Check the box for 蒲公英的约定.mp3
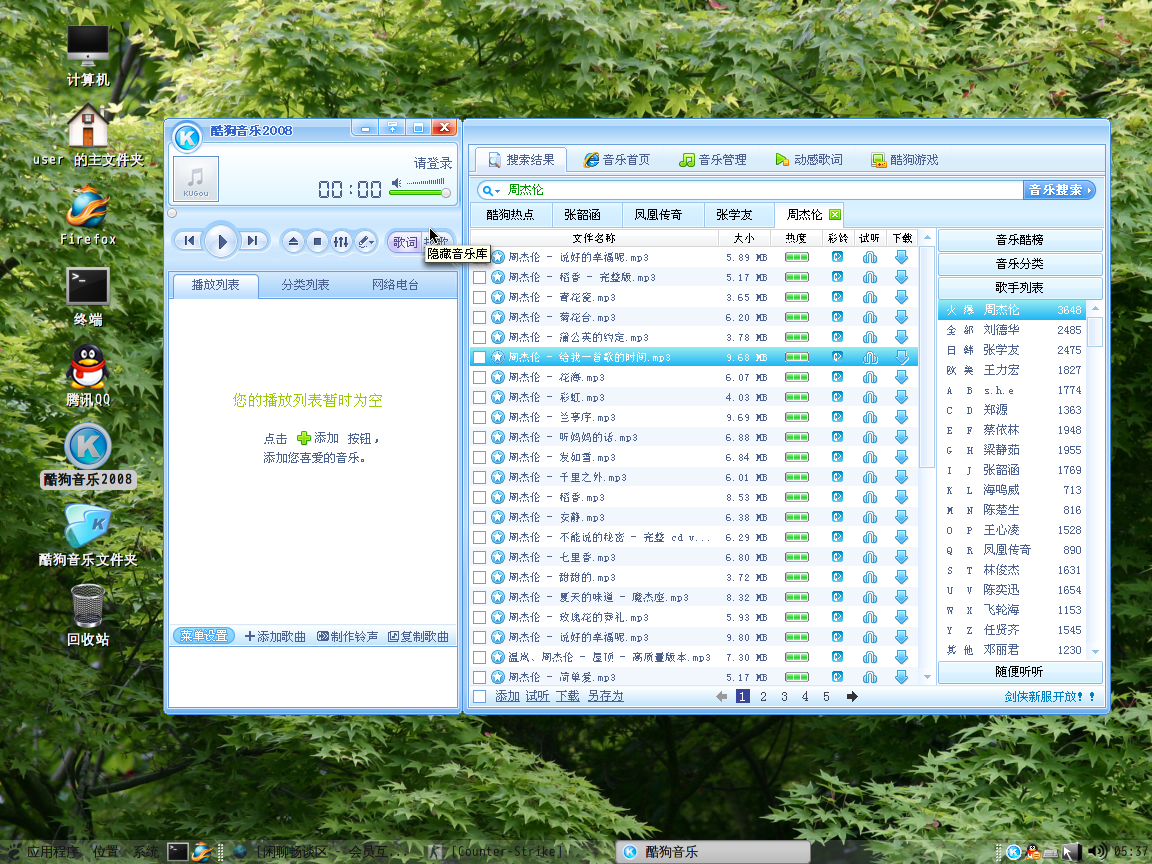Image resolution: width=1152 pixels, height=864 pixels. [480, 337]
